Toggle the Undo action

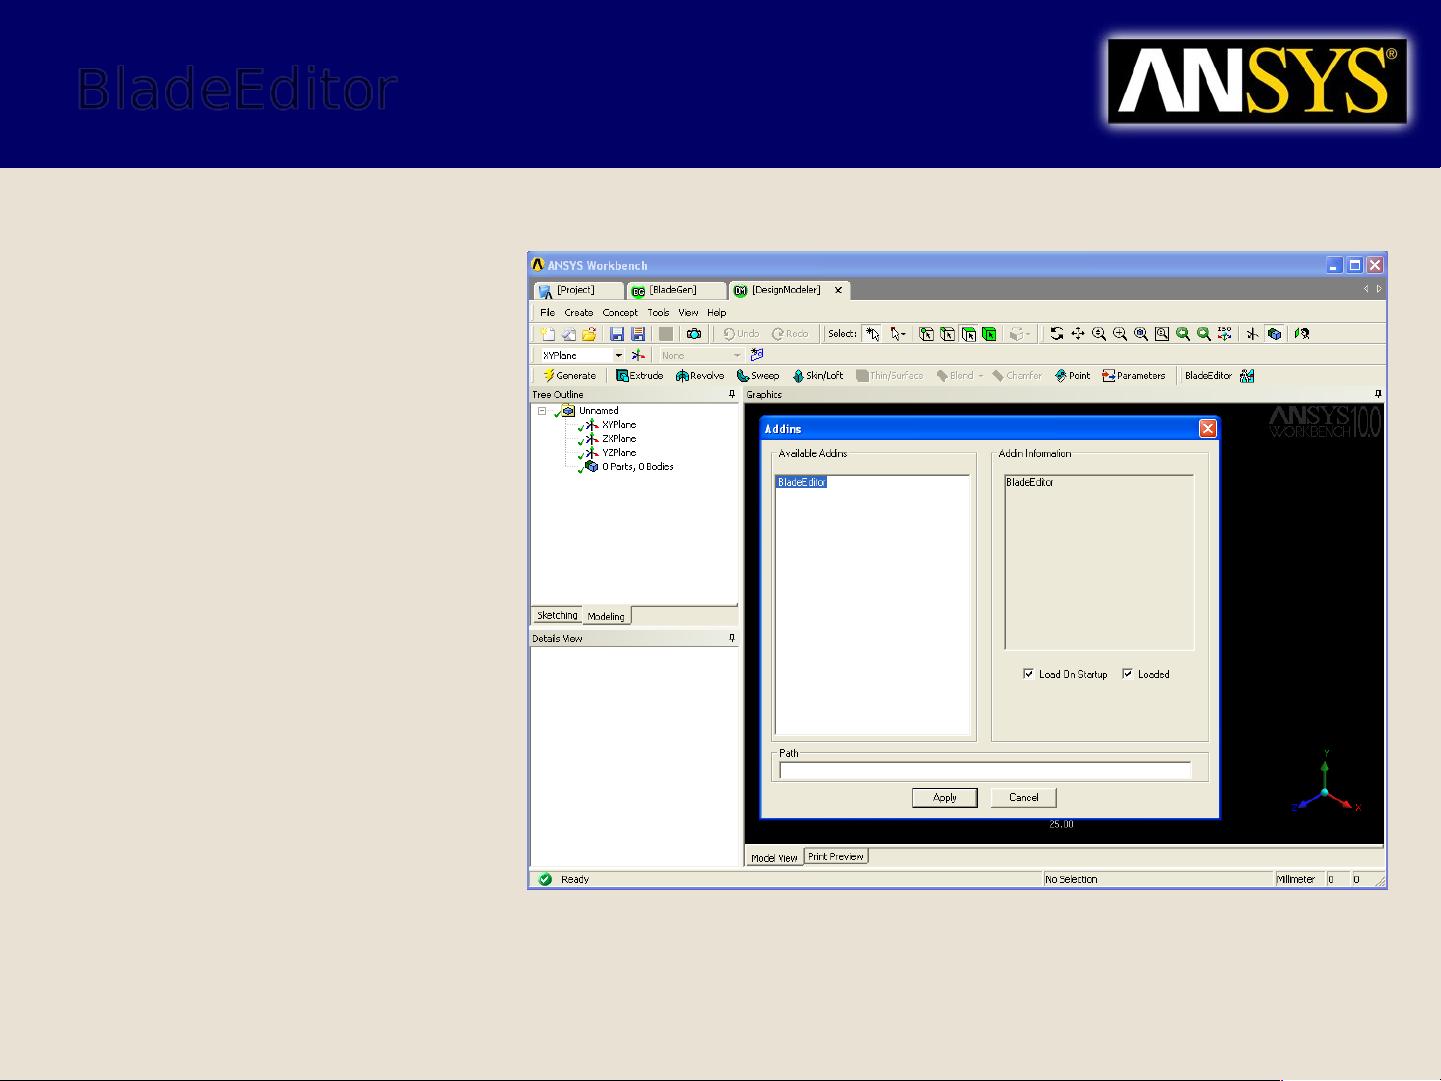(740, 333)
